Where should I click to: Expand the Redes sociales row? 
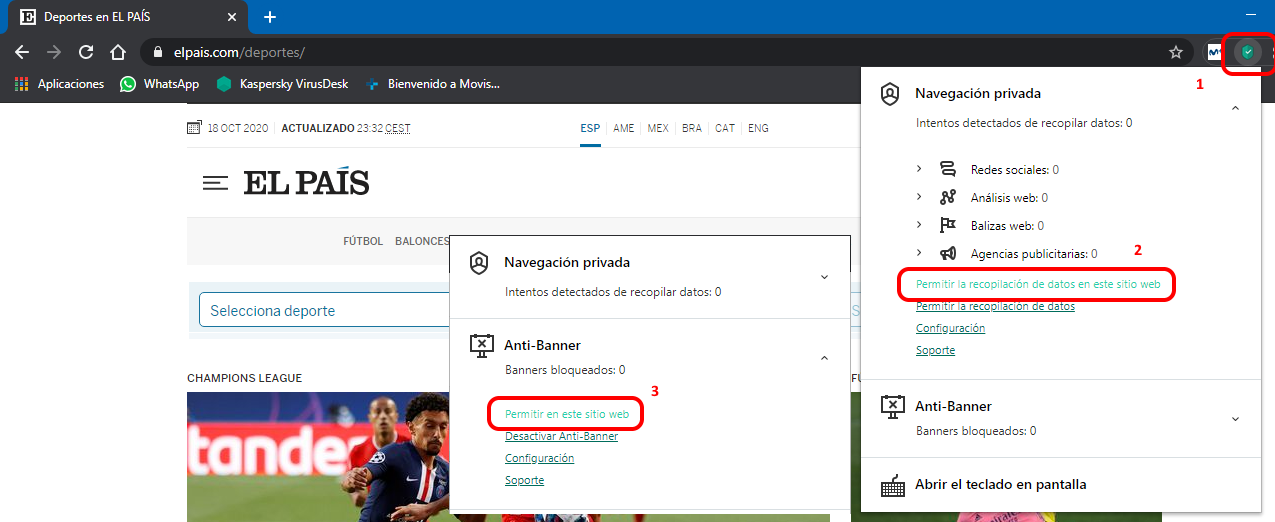920,170
